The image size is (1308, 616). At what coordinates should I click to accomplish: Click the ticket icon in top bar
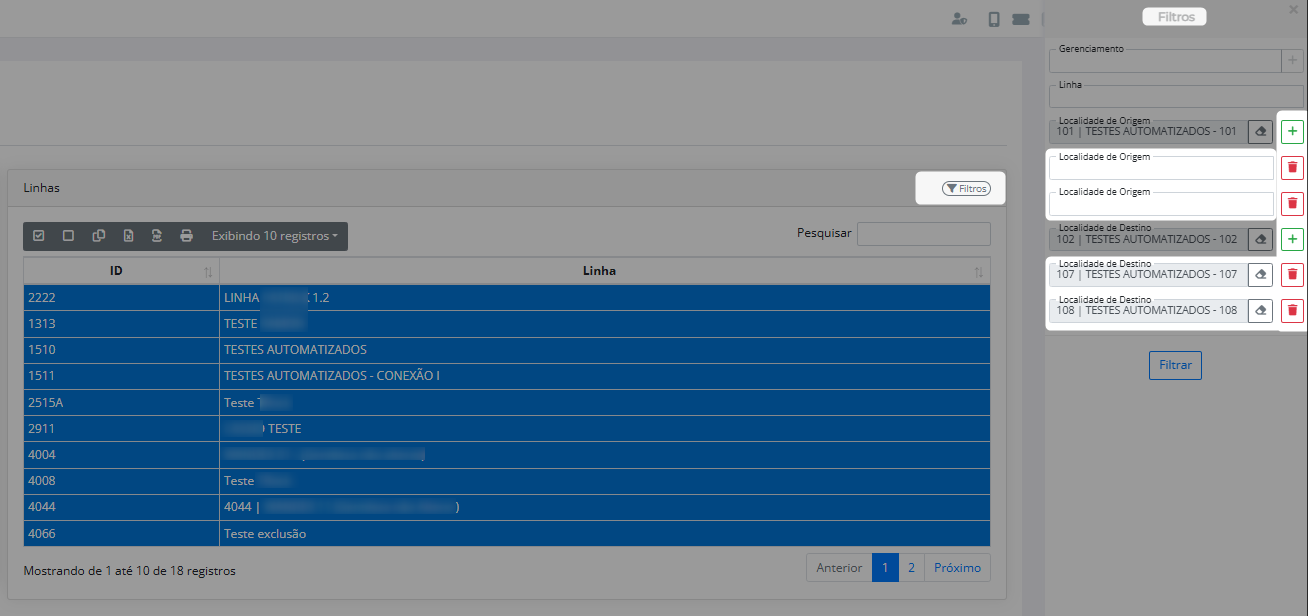point(1021,19)
